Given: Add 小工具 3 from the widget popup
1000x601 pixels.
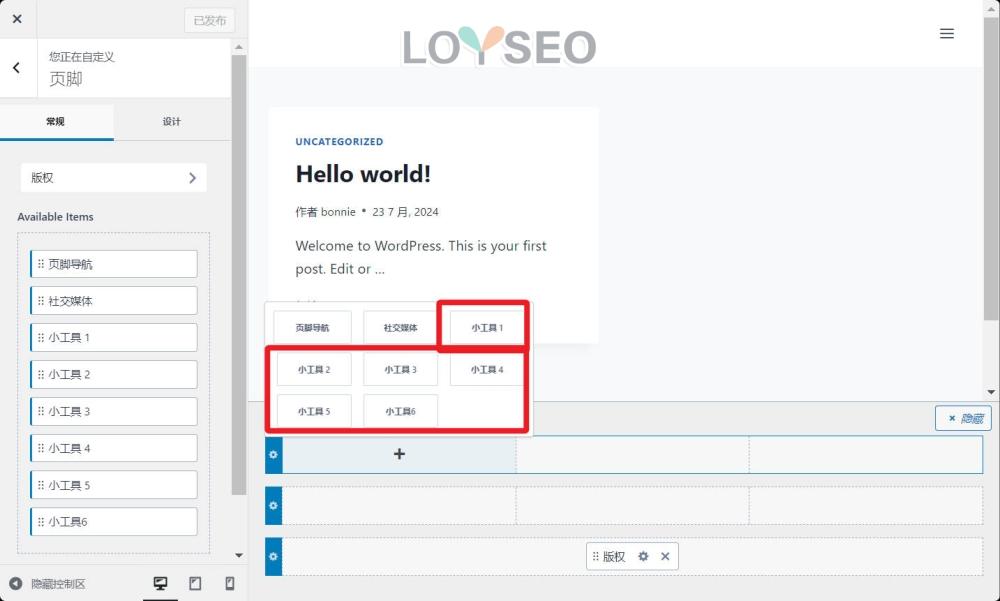Looking at the screenshot, I should pyautogui.click(x=400, y=368).
